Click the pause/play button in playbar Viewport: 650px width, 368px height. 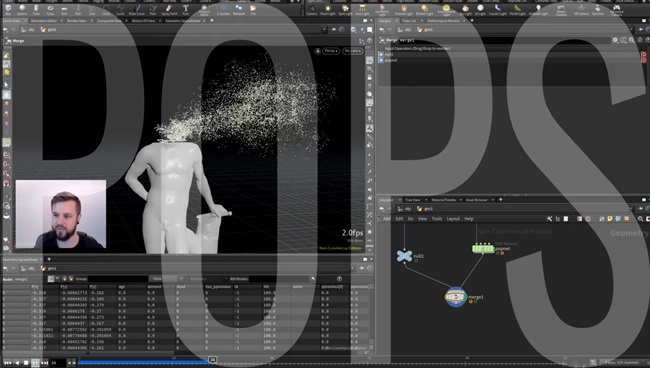point(35,363)
